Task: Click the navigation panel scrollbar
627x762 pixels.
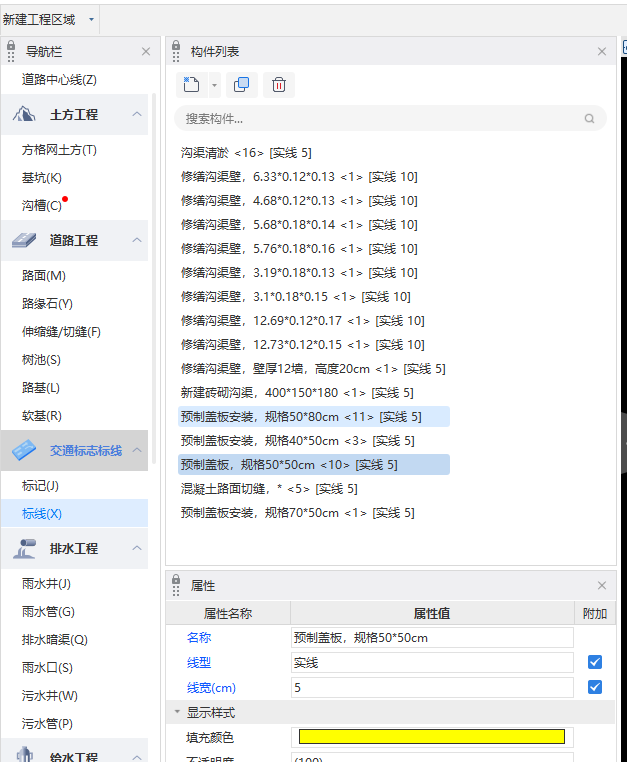Action: click(154, 277)
